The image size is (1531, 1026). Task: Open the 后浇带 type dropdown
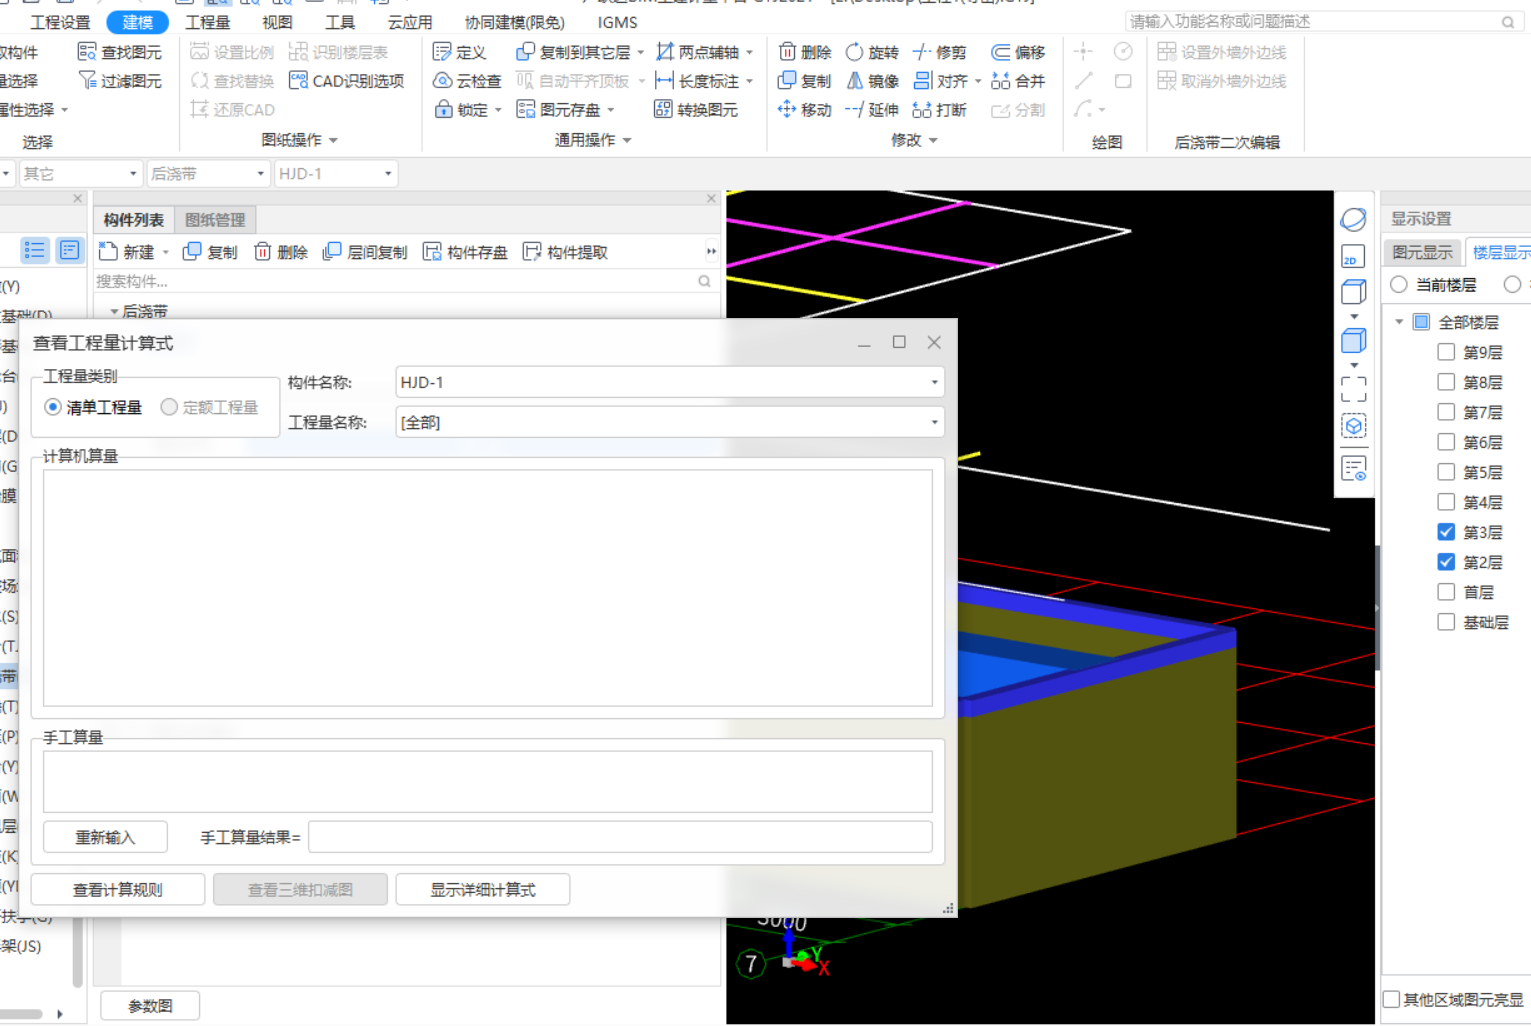[207, 174]
